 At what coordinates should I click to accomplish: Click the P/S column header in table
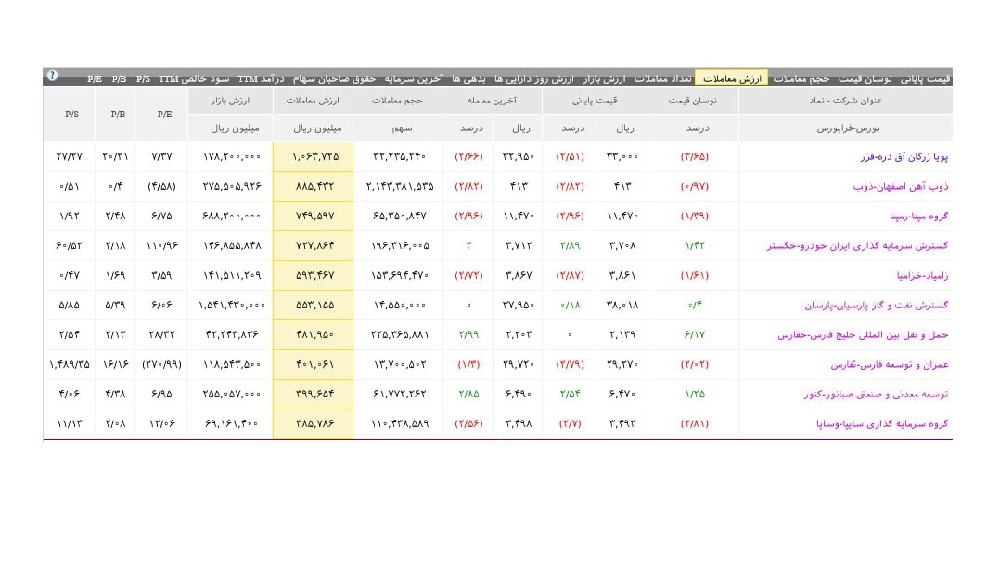pos(71,114)
